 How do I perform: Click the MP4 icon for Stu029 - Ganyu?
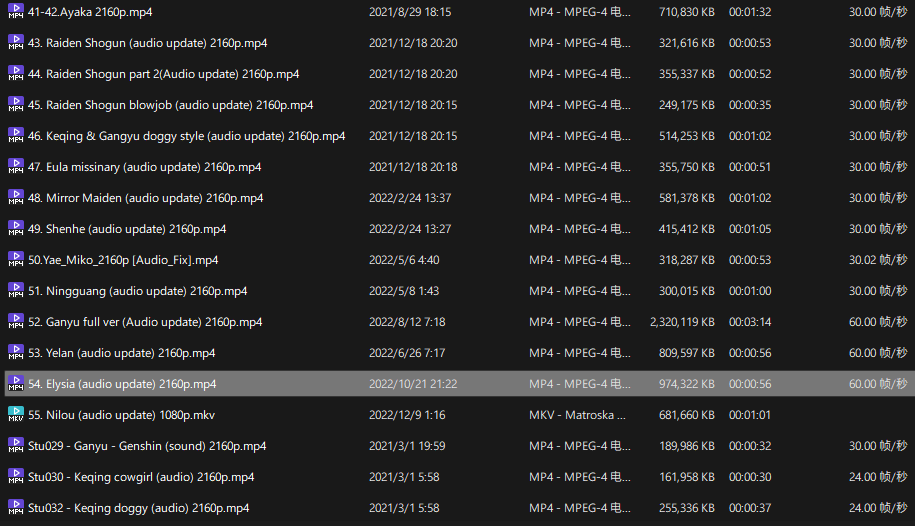16,445
